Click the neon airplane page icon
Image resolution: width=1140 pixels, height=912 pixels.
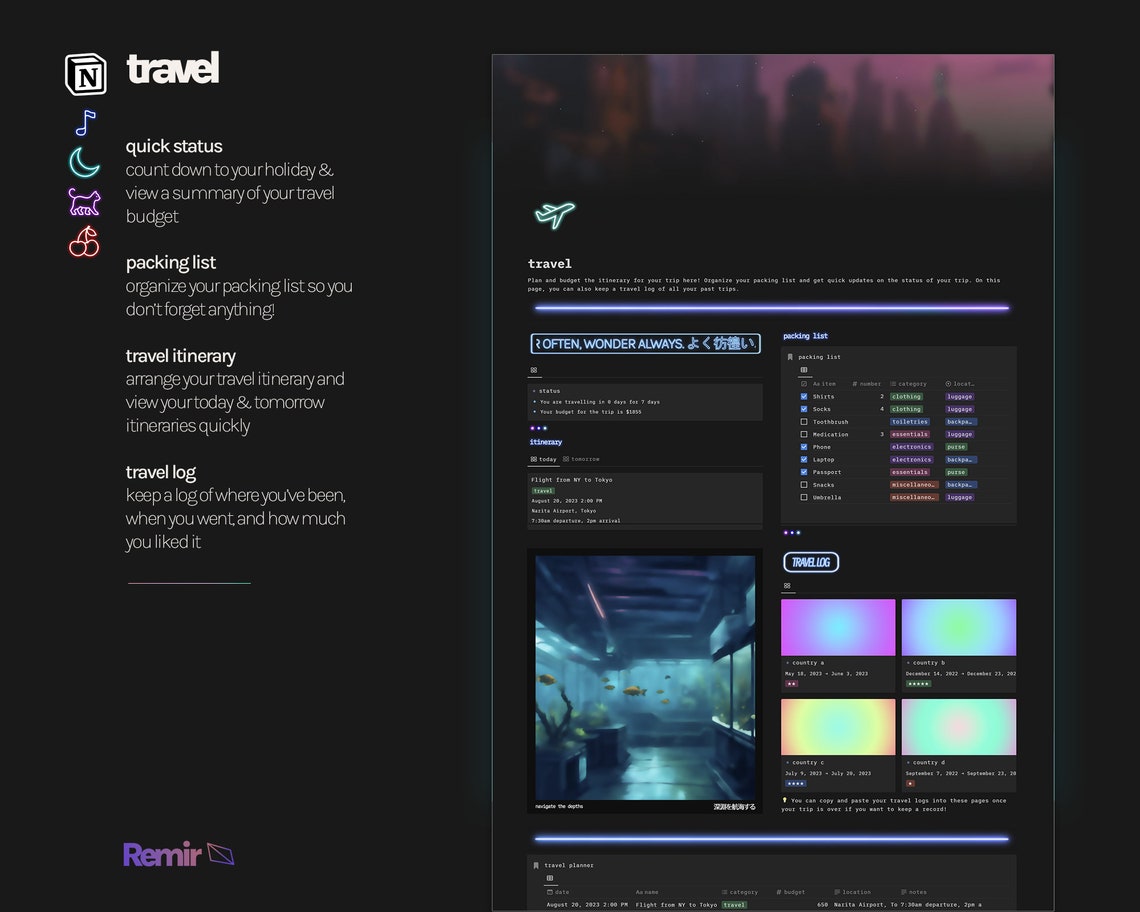tap(555, 215)
